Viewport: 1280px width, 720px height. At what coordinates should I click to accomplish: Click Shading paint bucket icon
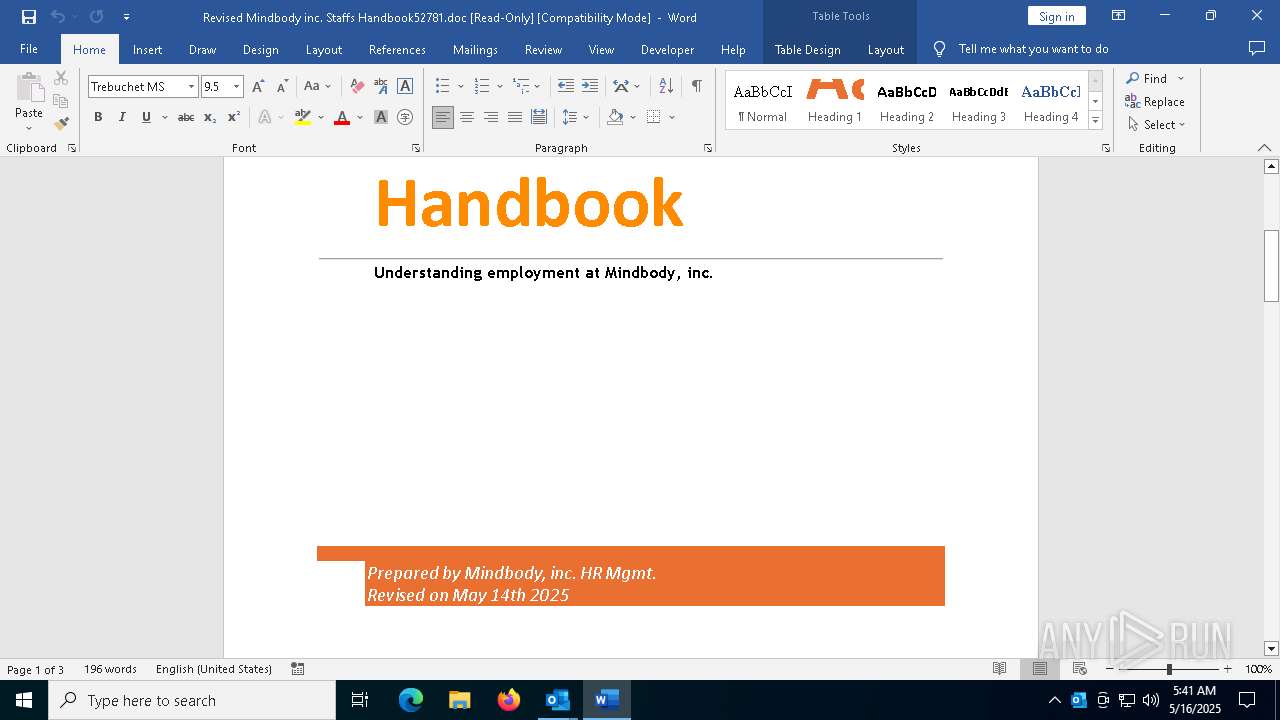pos(615,117)
